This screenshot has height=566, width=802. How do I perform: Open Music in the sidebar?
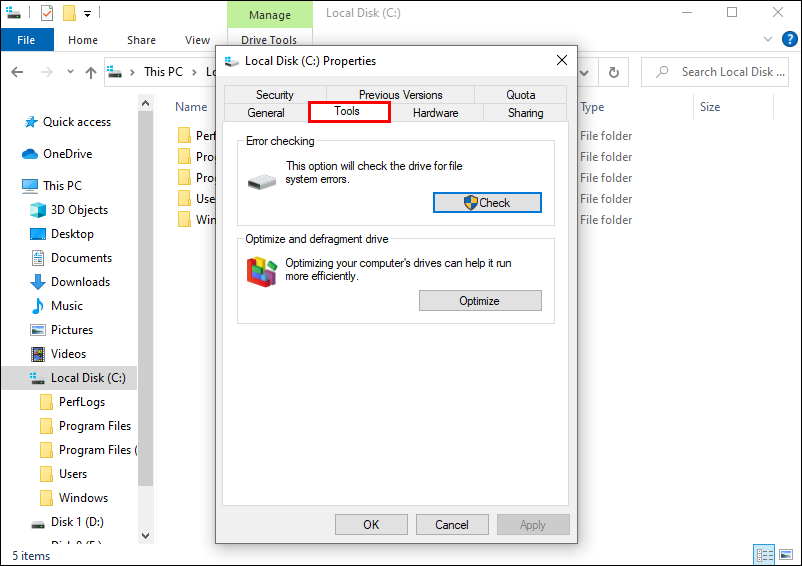click(x=66, y=306)
